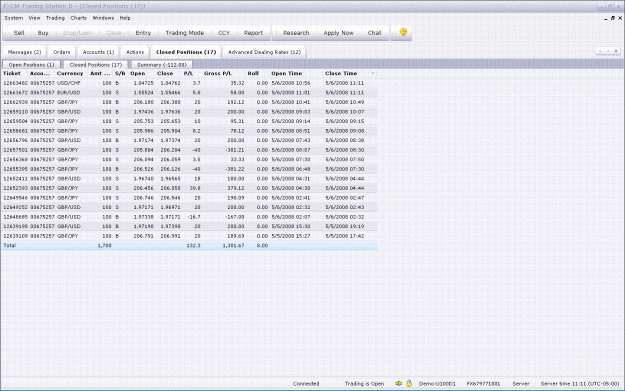Click the Apply Now button

point(338,33)
